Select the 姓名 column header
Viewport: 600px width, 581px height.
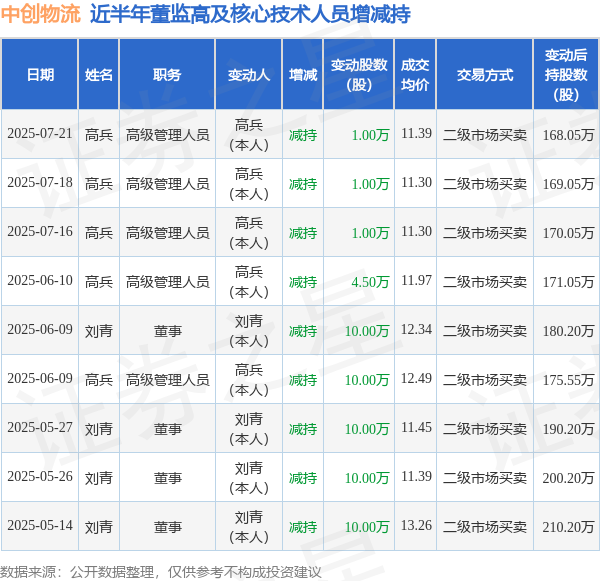pos(99,75)
